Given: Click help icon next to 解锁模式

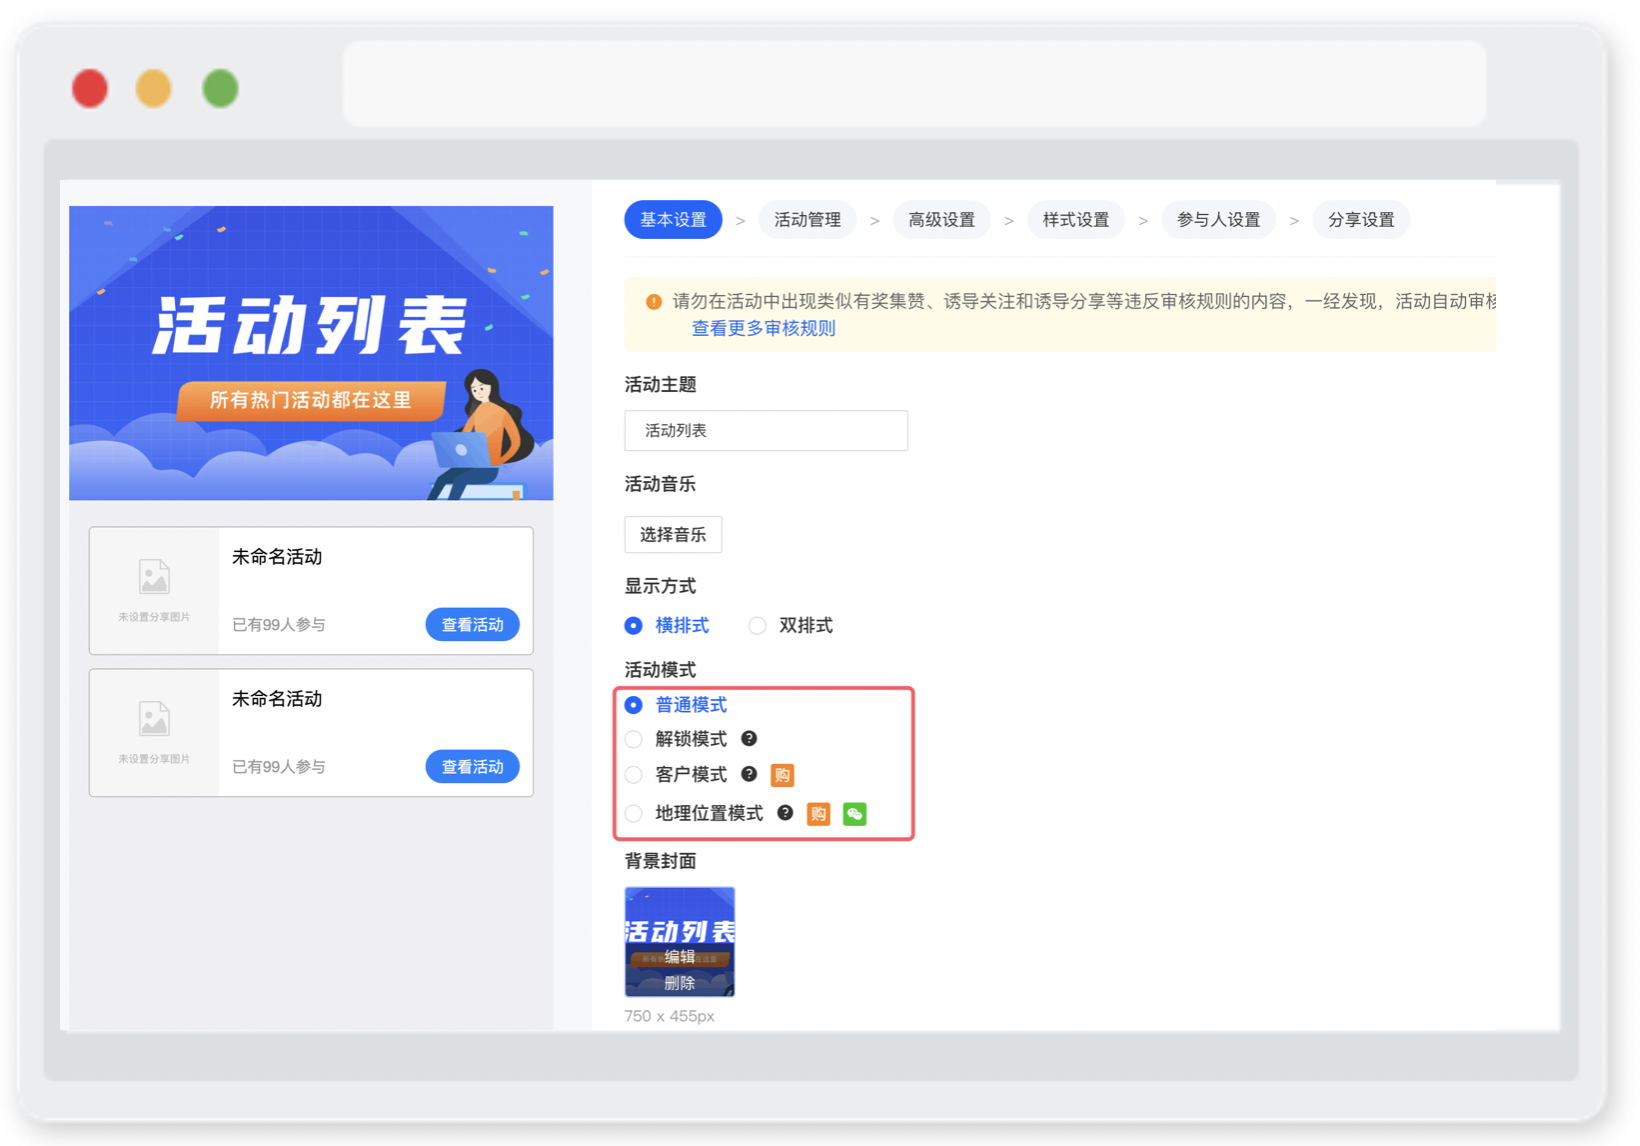Looking at the screenshot, I should pyautogui.click(x=749, y=739).
